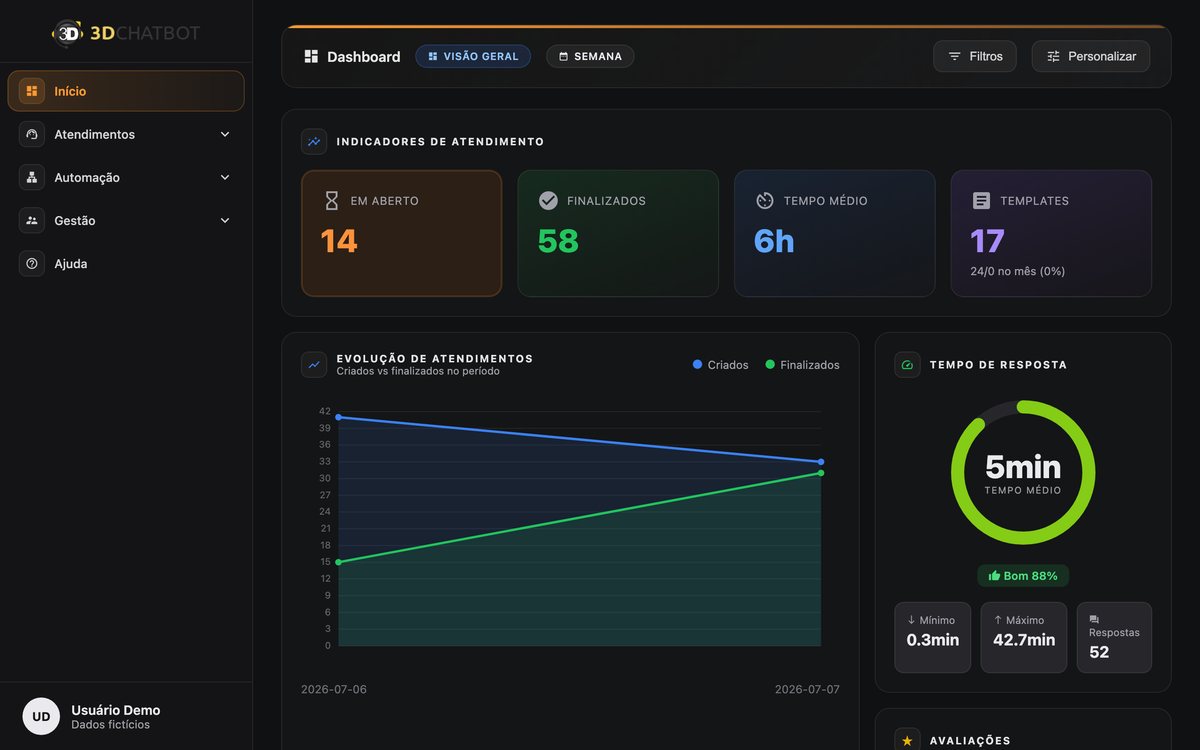Viewport: 1200px width, 750px height.
Task: Open the Templates card showing 17
Action: pyautogui.click(x=1051, y=233)
